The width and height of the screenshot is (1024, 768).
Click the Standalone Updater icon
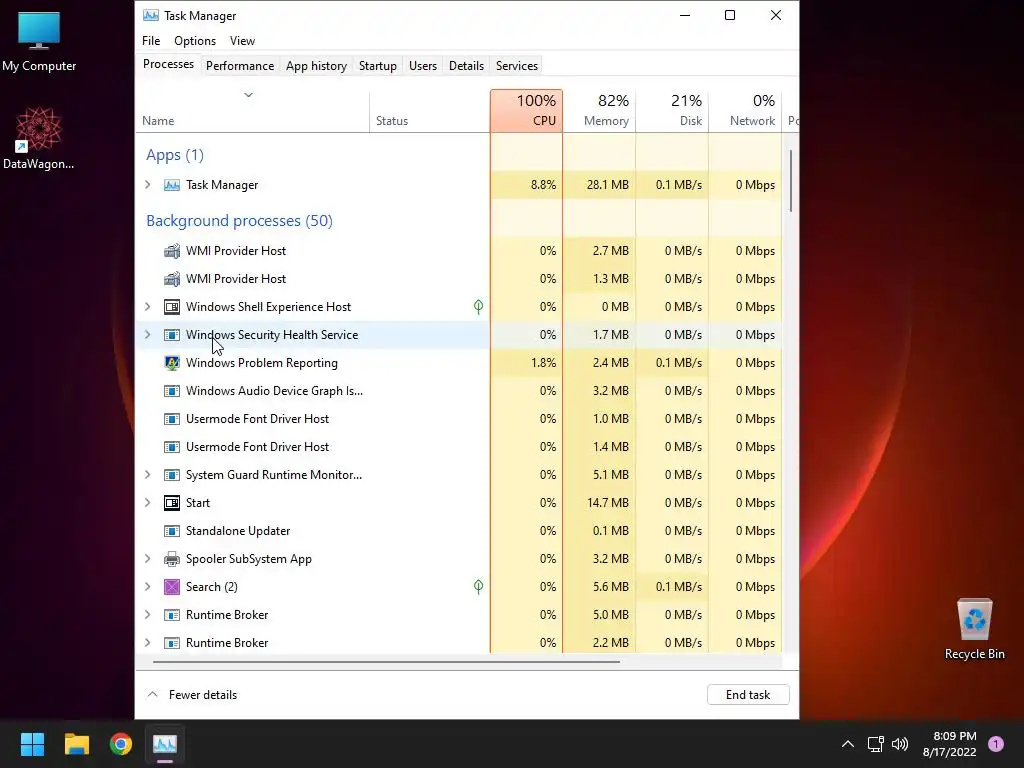click(x=172, y=531)
